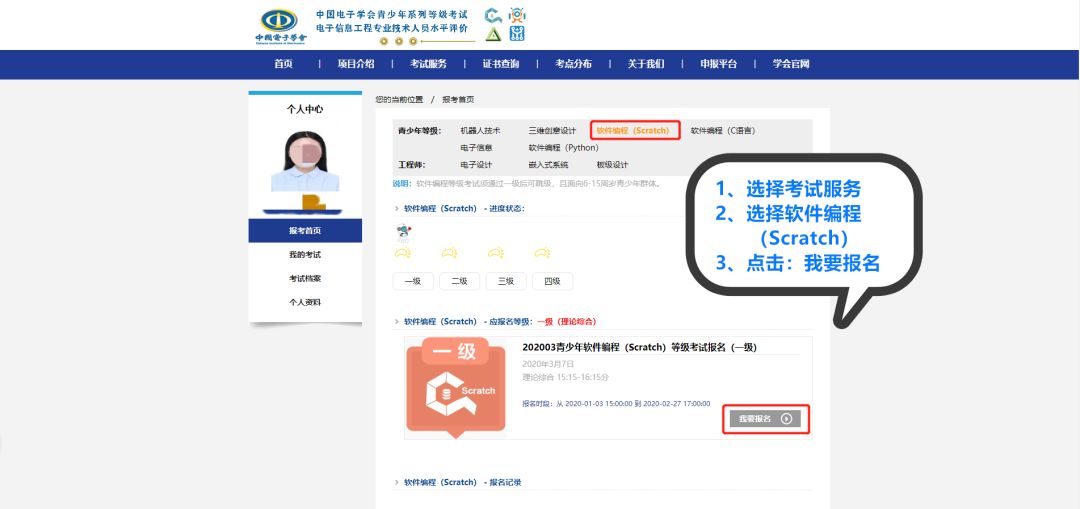Choose the 软件编程（Scratch）exam category
The height and width of the screenshot is (509, 1080).
(x=635, y=130)
